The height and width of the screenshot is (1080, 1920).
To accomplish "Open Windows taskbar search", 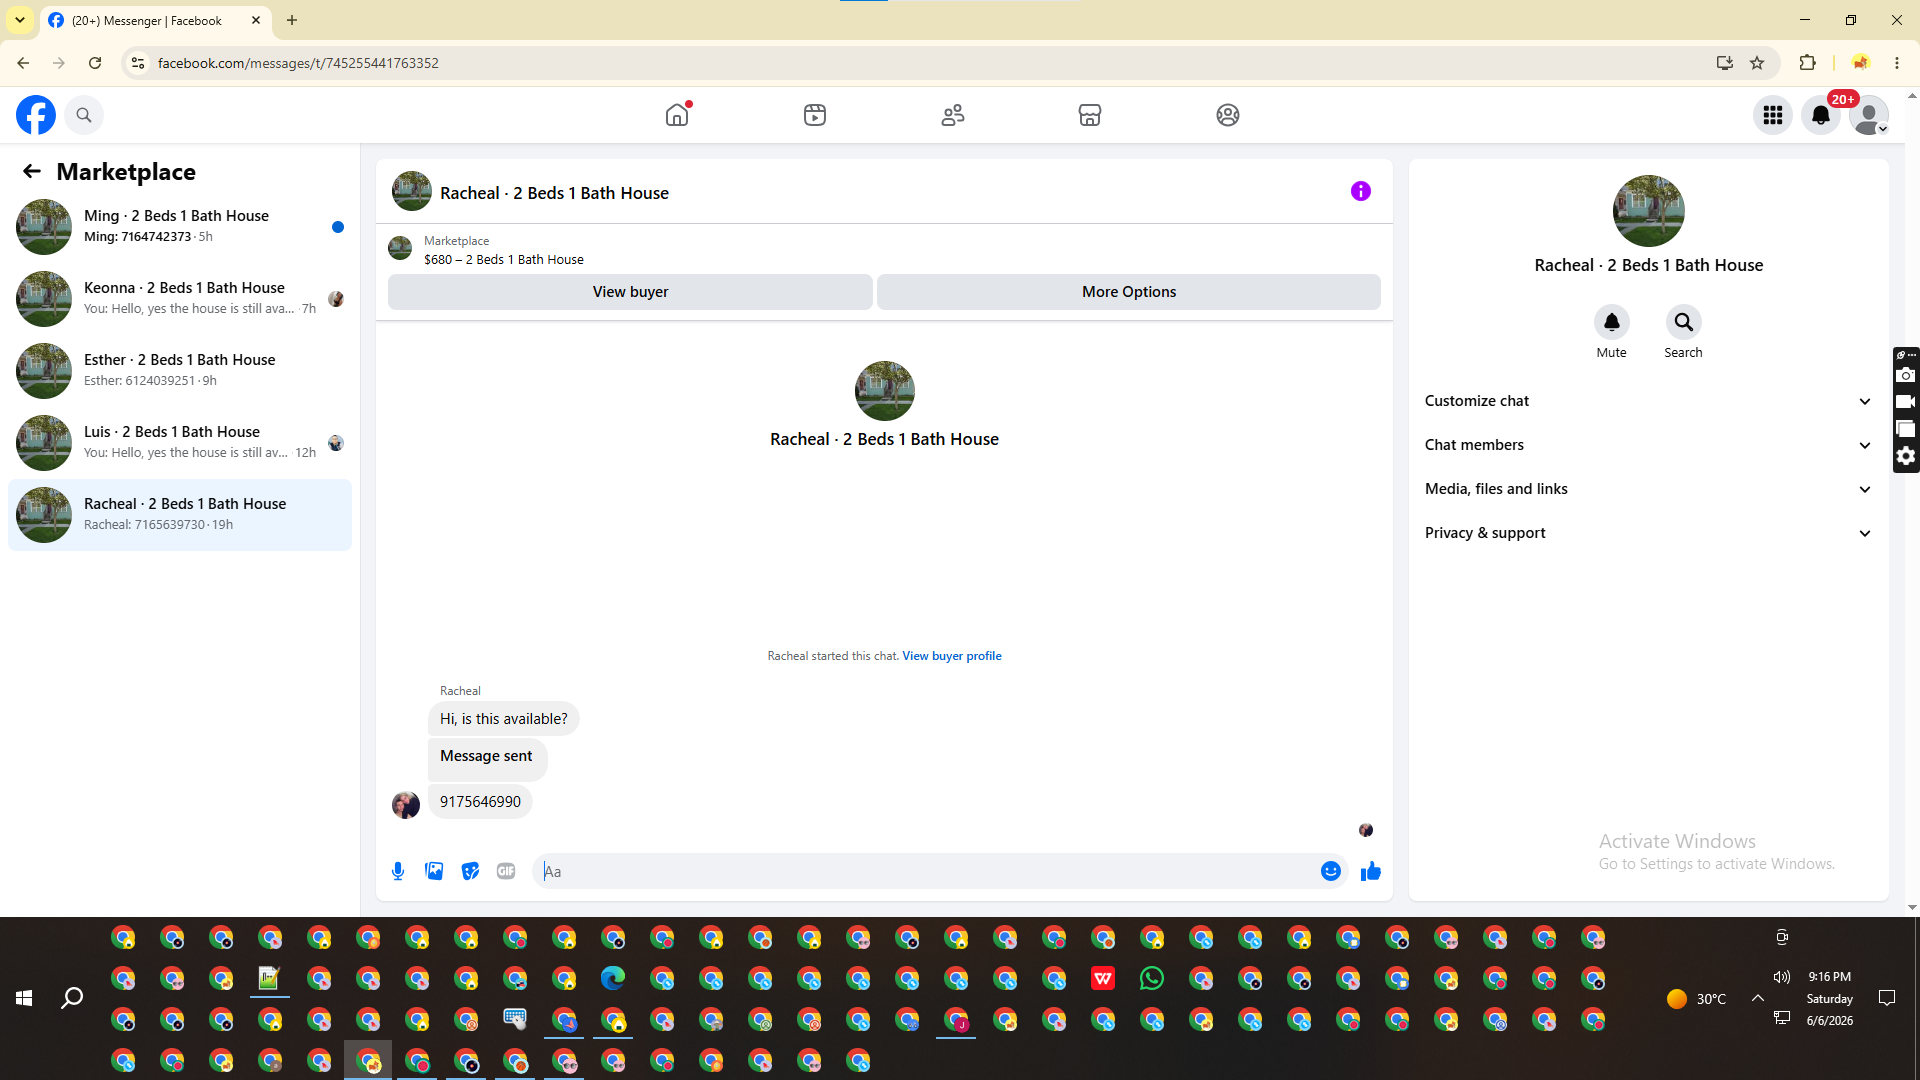I will [x=72, y=998].
